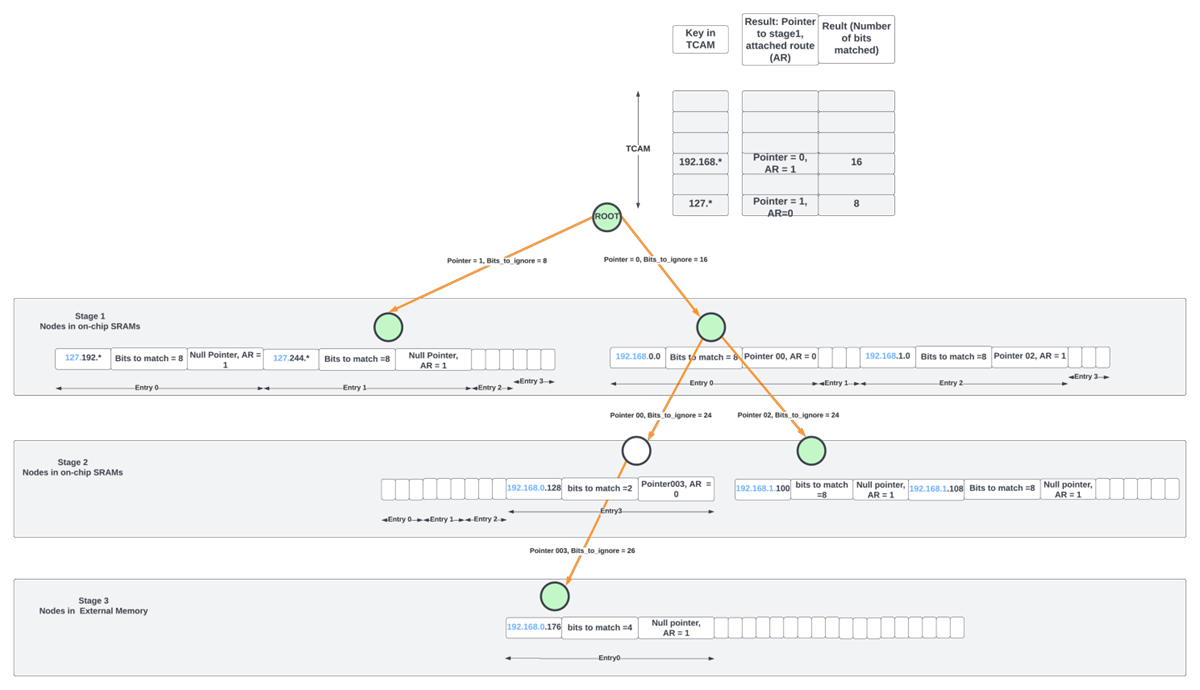Viewport: 1200px width, 690px height.
Task: Click the green node in Stage 3
Action: tap(555, 596)
